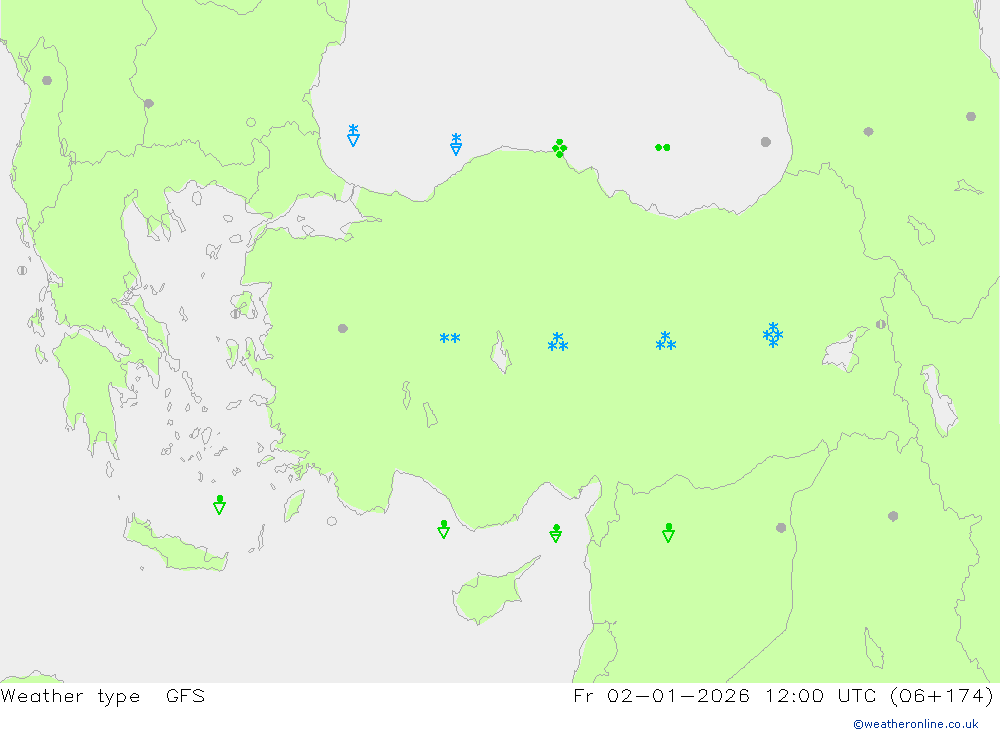This screenshot has height=733, width=1000.
Task: Click the three-snowflake symbol next to the heavy snow symbol
Action: tap(666, 341)
